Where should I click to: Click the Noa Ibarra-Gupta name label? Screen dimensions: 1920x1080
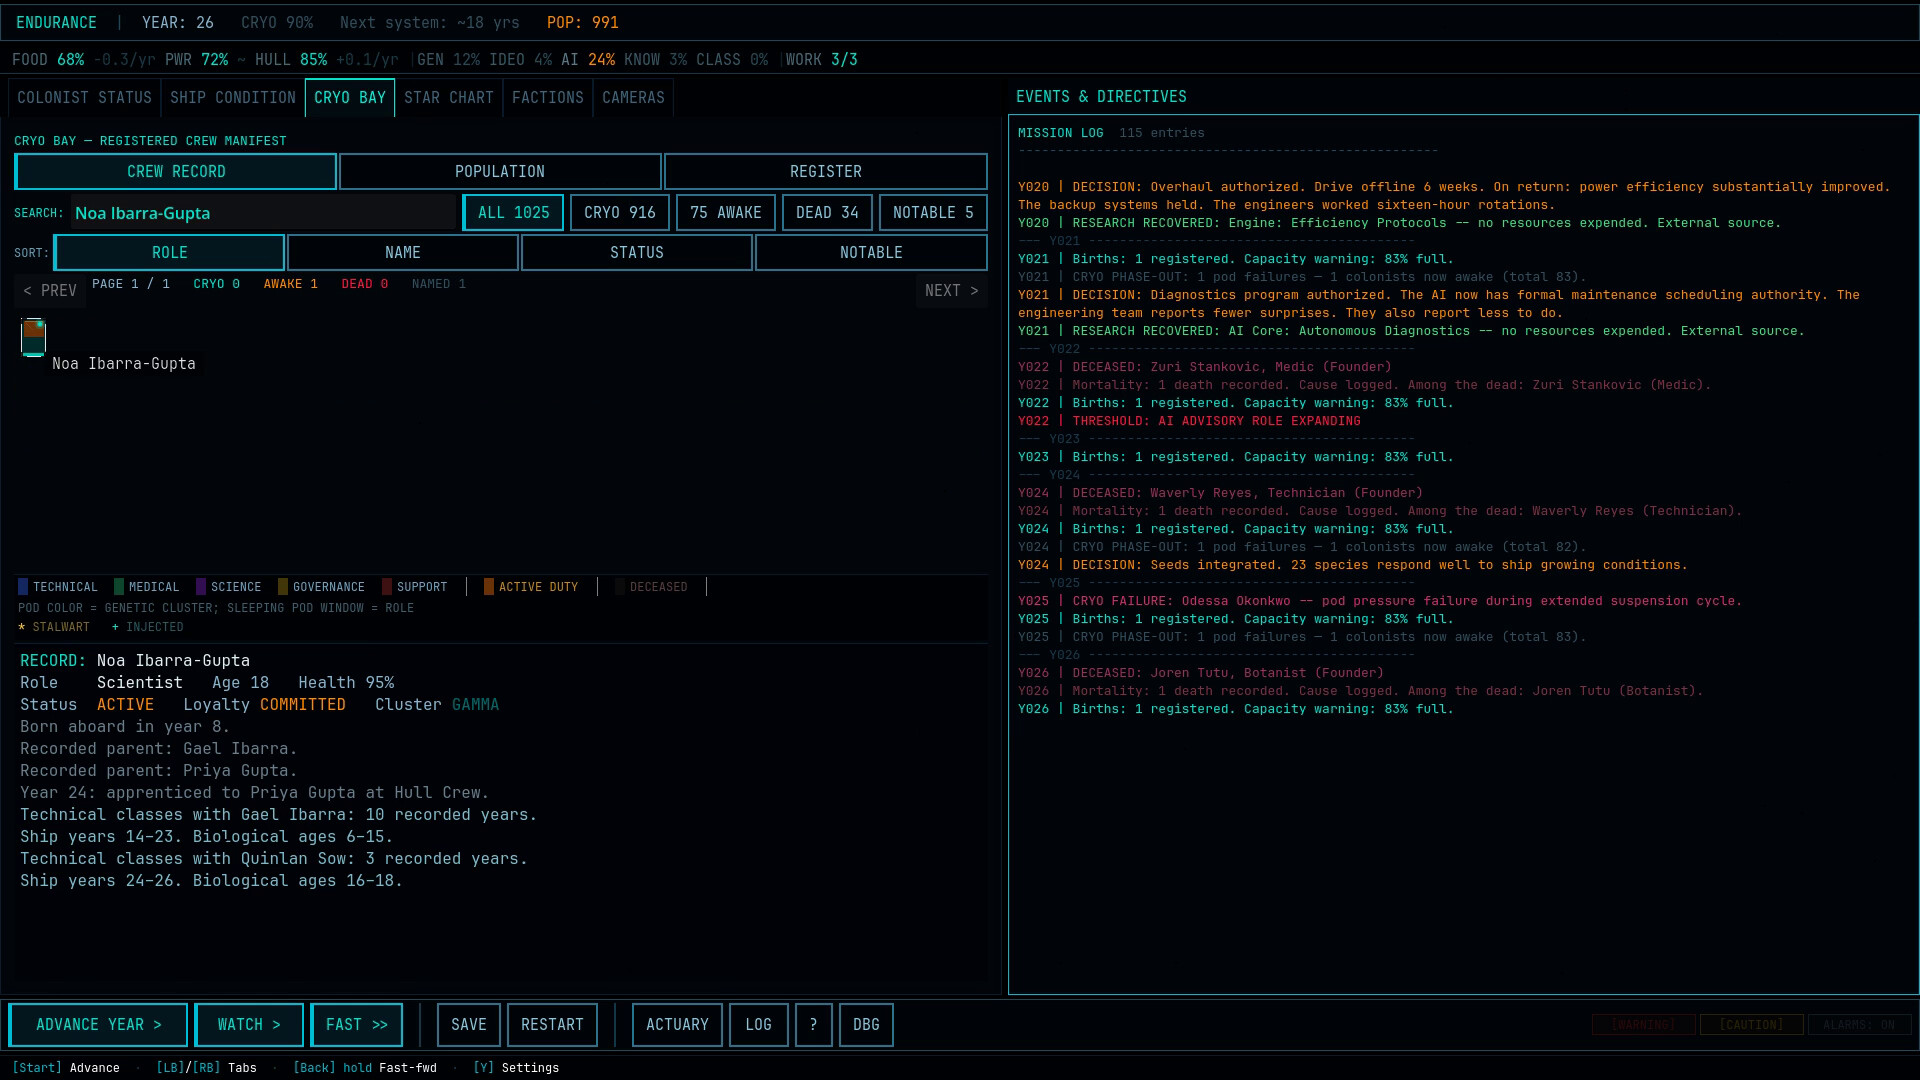(x=124, y=364)
